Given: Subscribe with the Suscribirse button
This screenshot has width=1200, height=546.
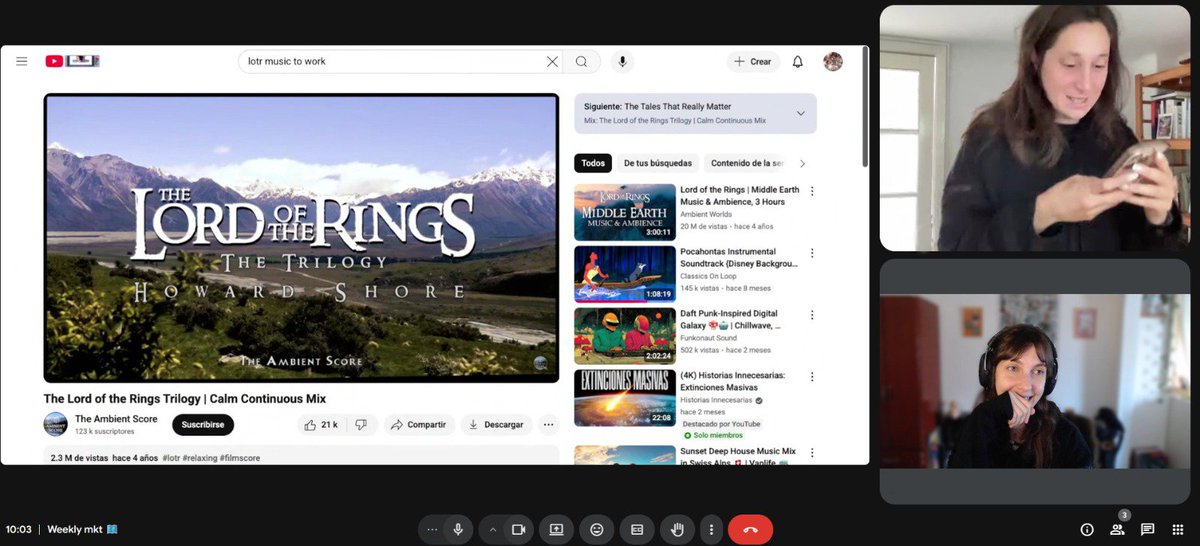Looking at the screenshot, I should [203, 425].
